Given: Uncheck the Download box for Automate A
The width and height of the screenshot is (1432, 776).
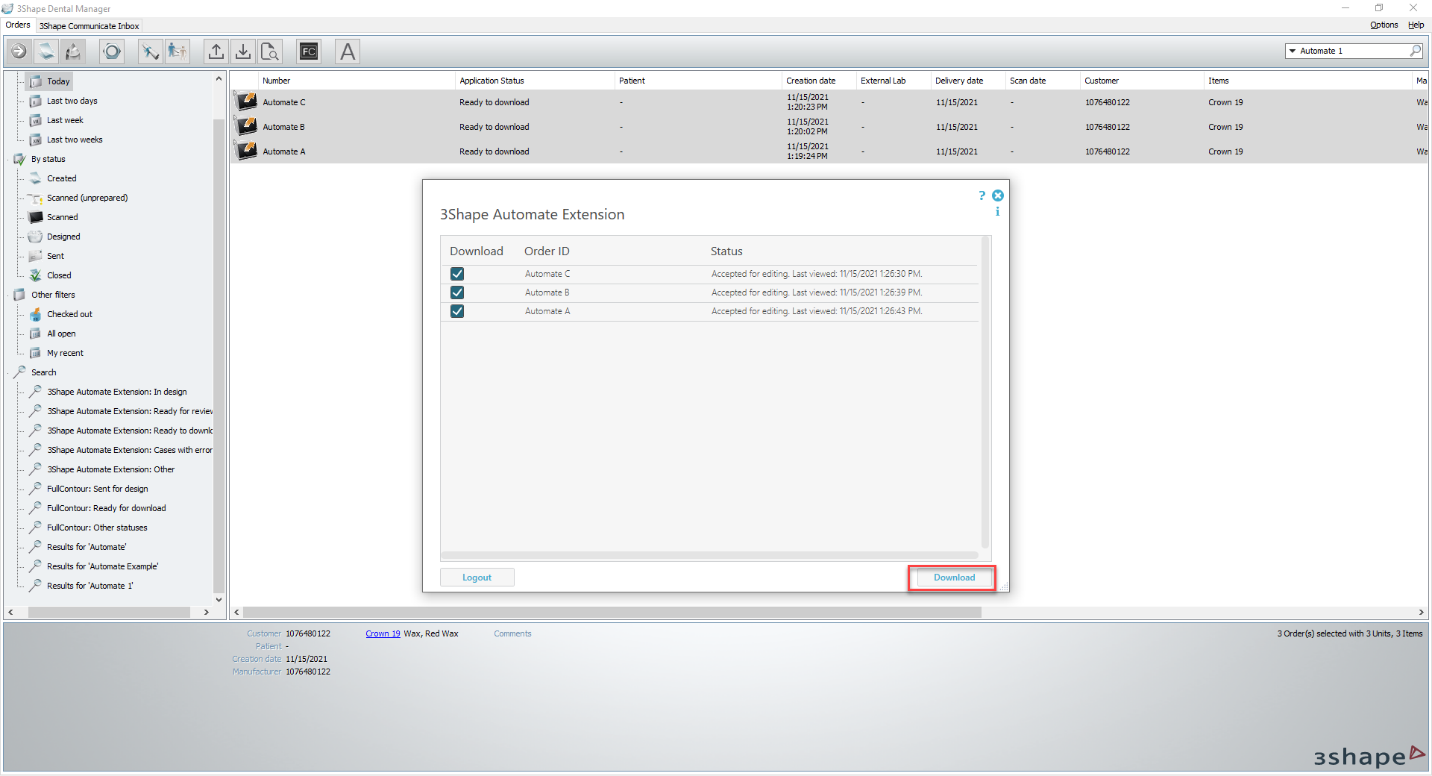Looking at the screenshot, I should (457, 311).
